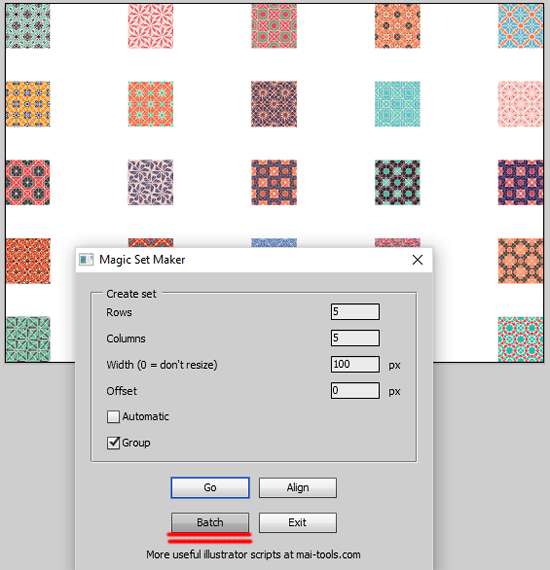Enable the Automatic checkbox
This screenshot has height=570, width=550.
(x=113, y=416)
